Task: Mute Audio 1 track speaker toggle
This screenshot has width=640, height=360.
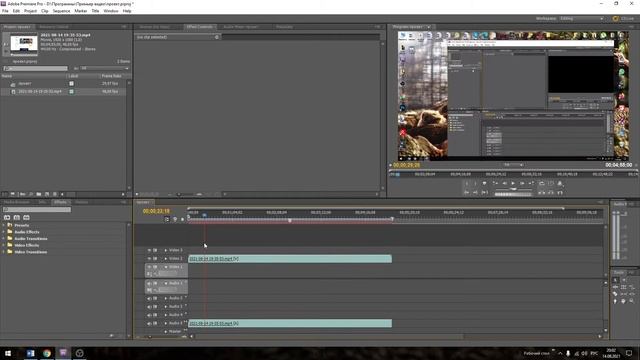Action: point(149,283)
